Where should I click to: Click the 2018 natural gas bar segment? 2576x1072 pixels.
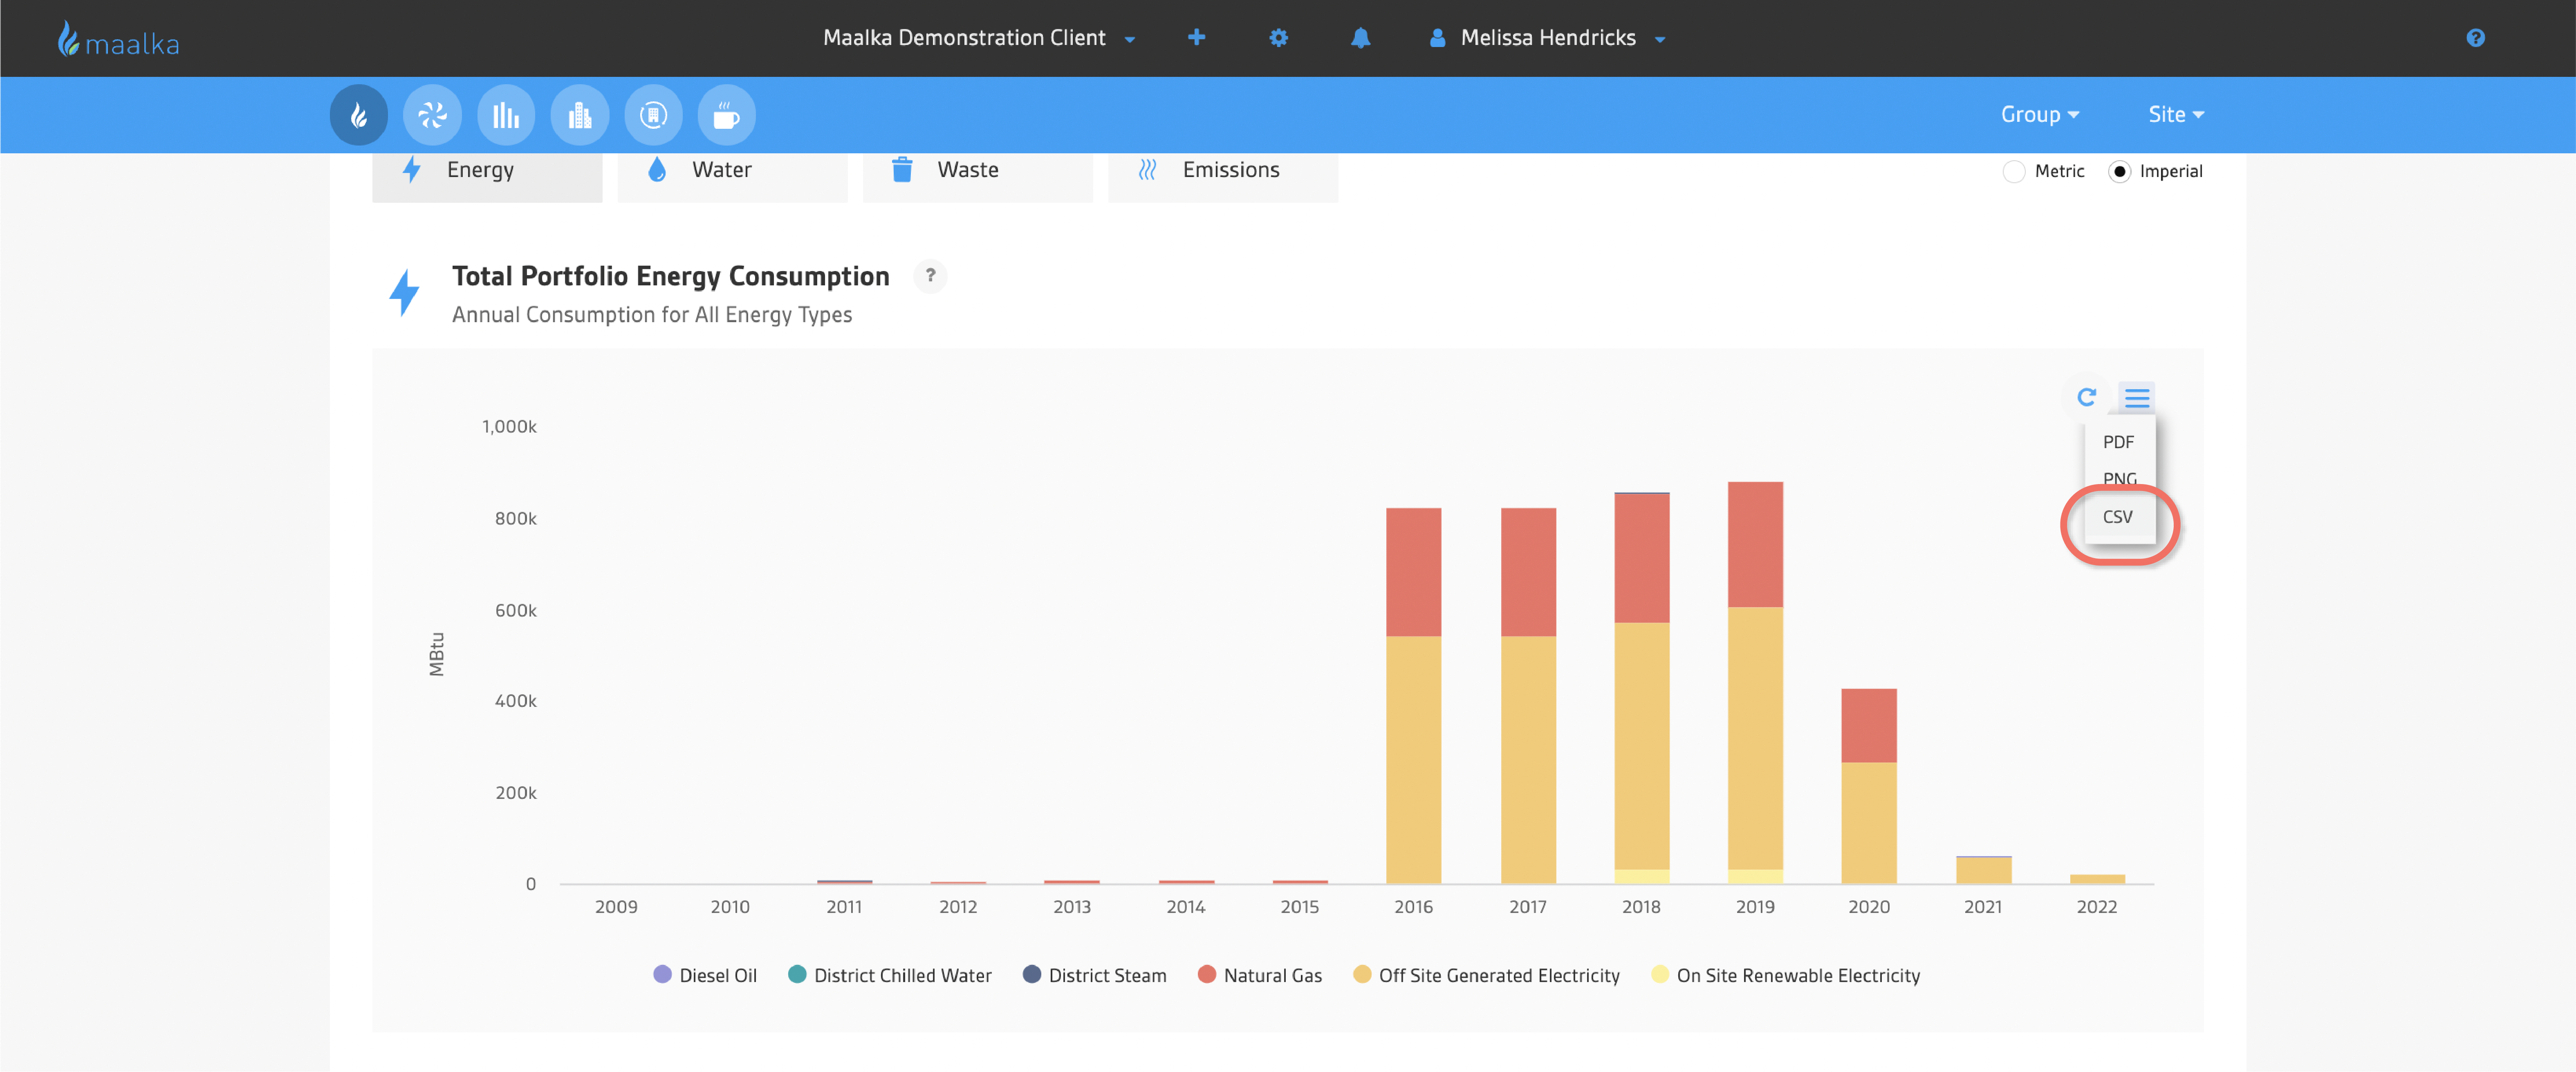[x=1641, y=558]
